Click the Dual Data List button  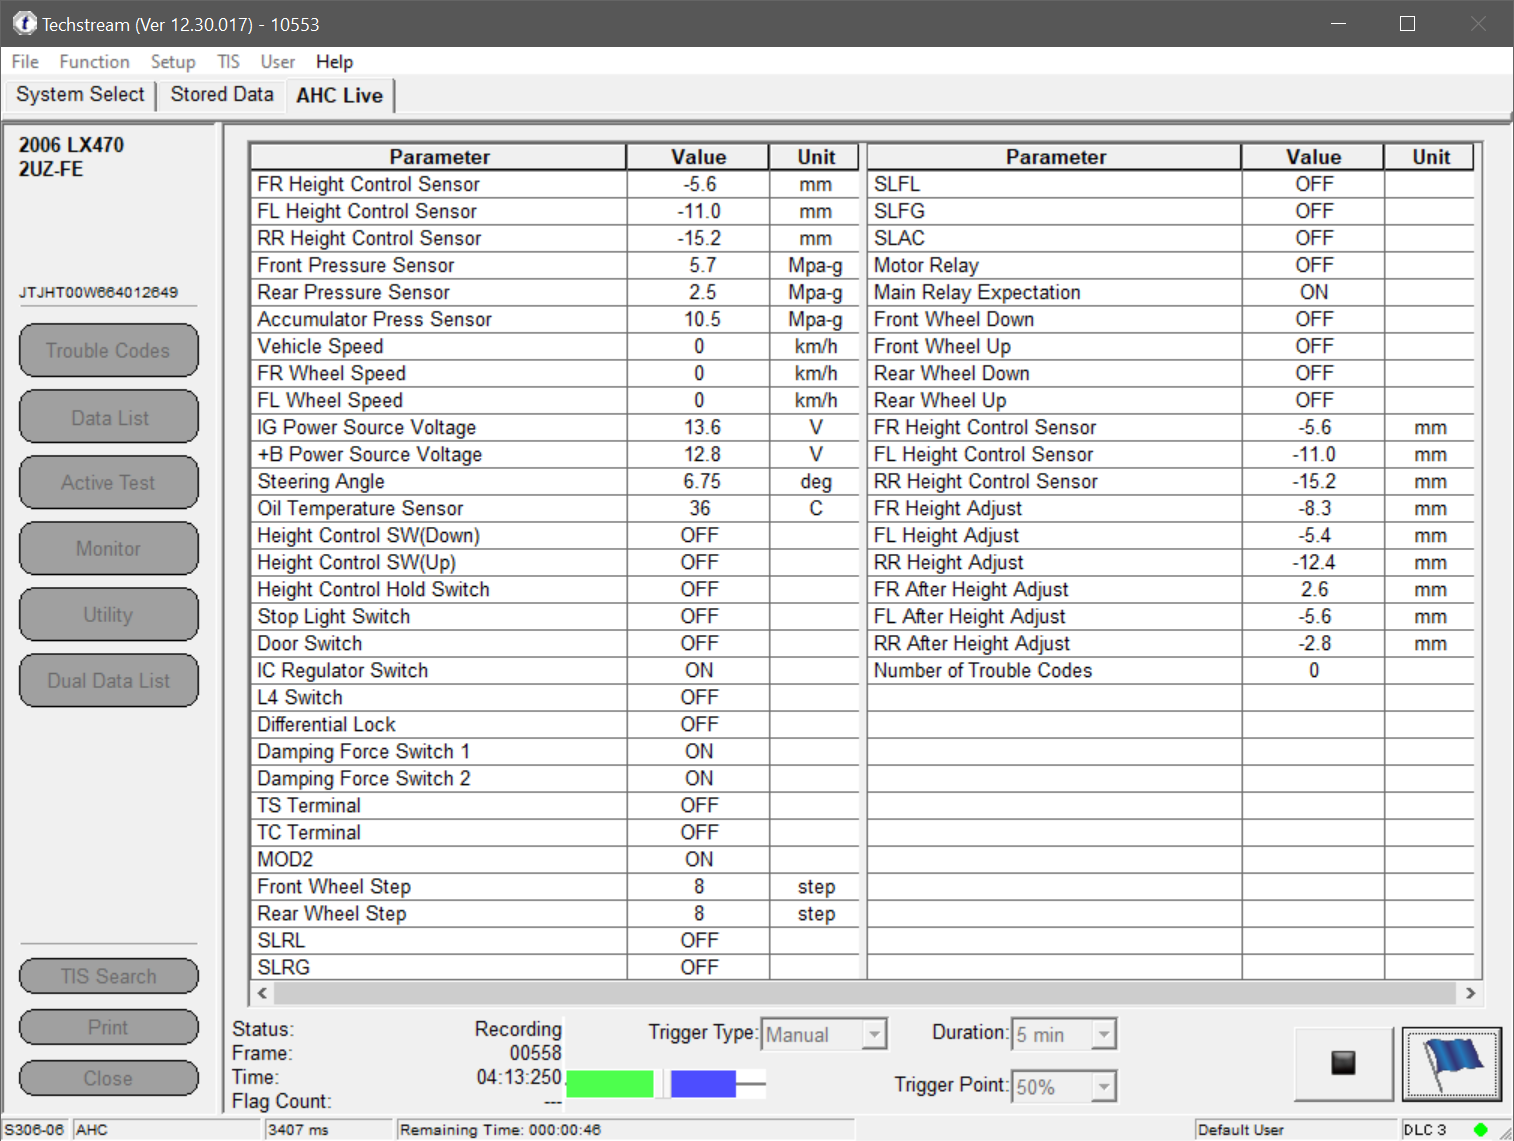[x=108, y=681]
